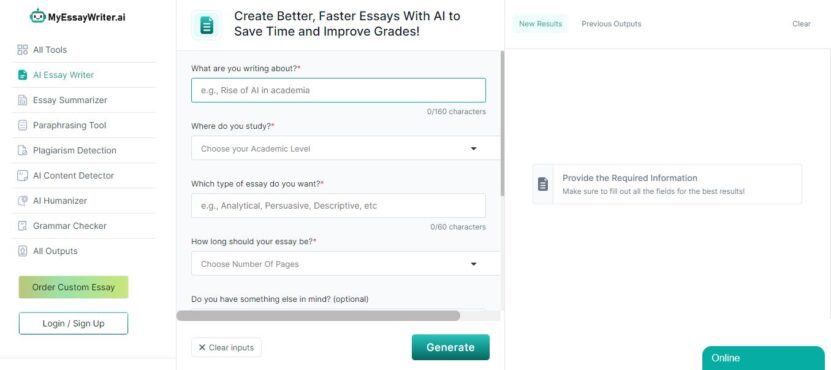The image size is (831, 370).
Task: Click the horizontal scrollbar under the form
Action: click(x=318, y=316)
